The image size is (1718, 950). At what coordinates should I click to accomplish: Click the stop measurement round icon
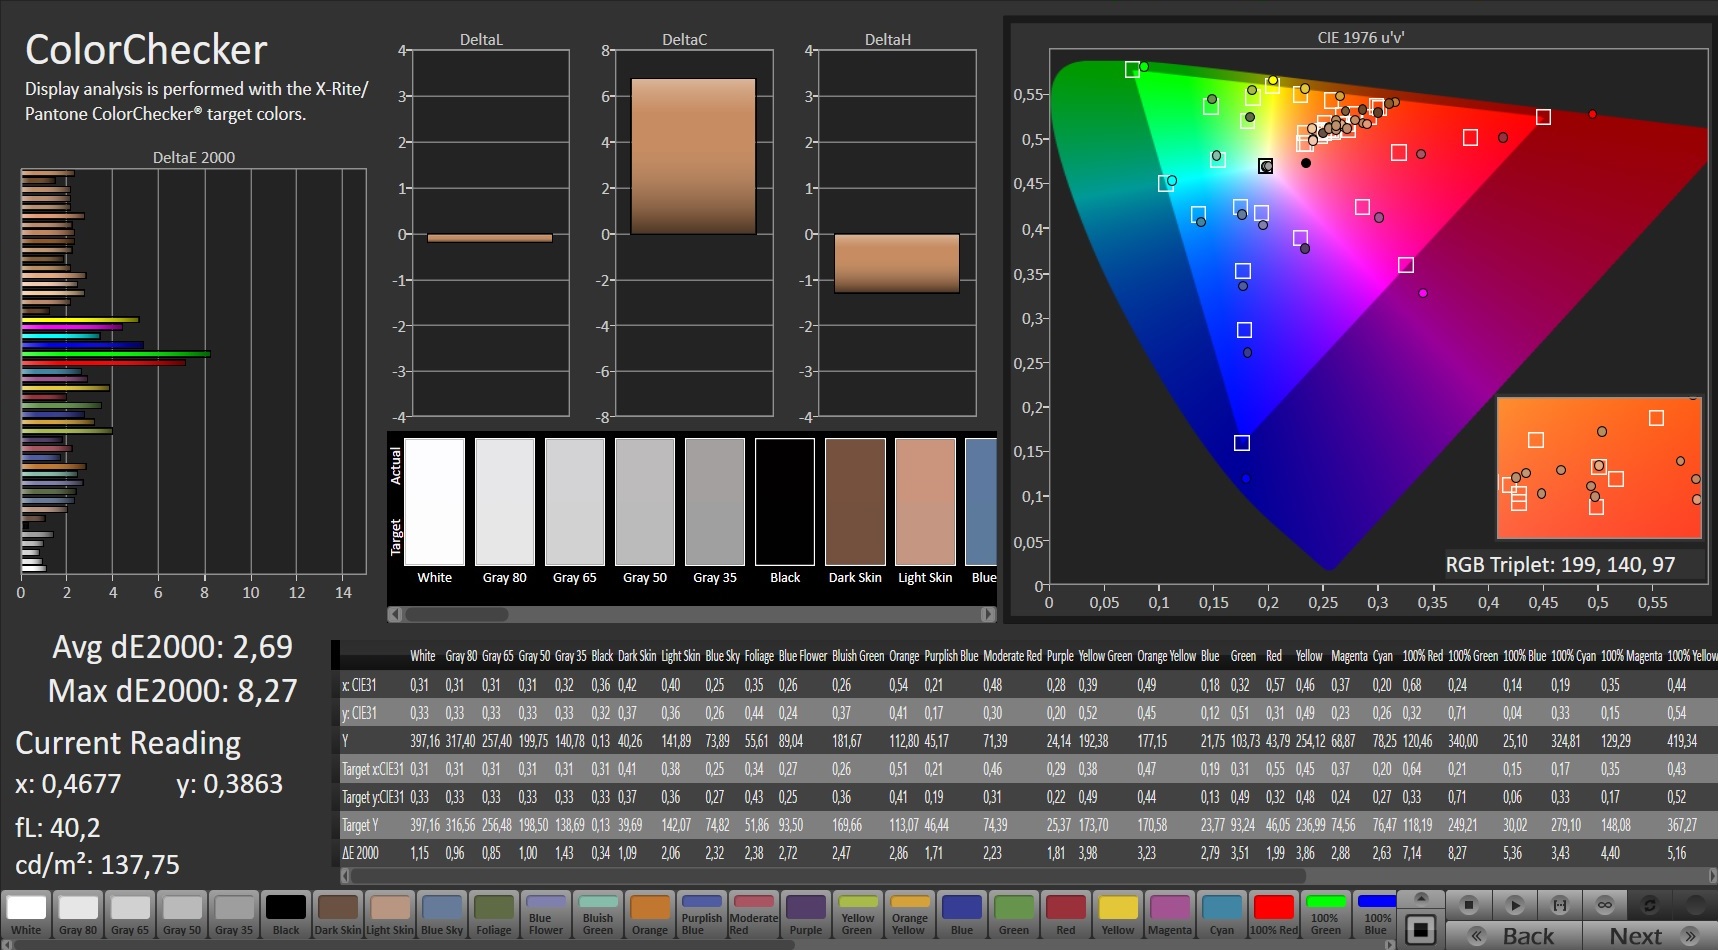(x=1468, y=905)
